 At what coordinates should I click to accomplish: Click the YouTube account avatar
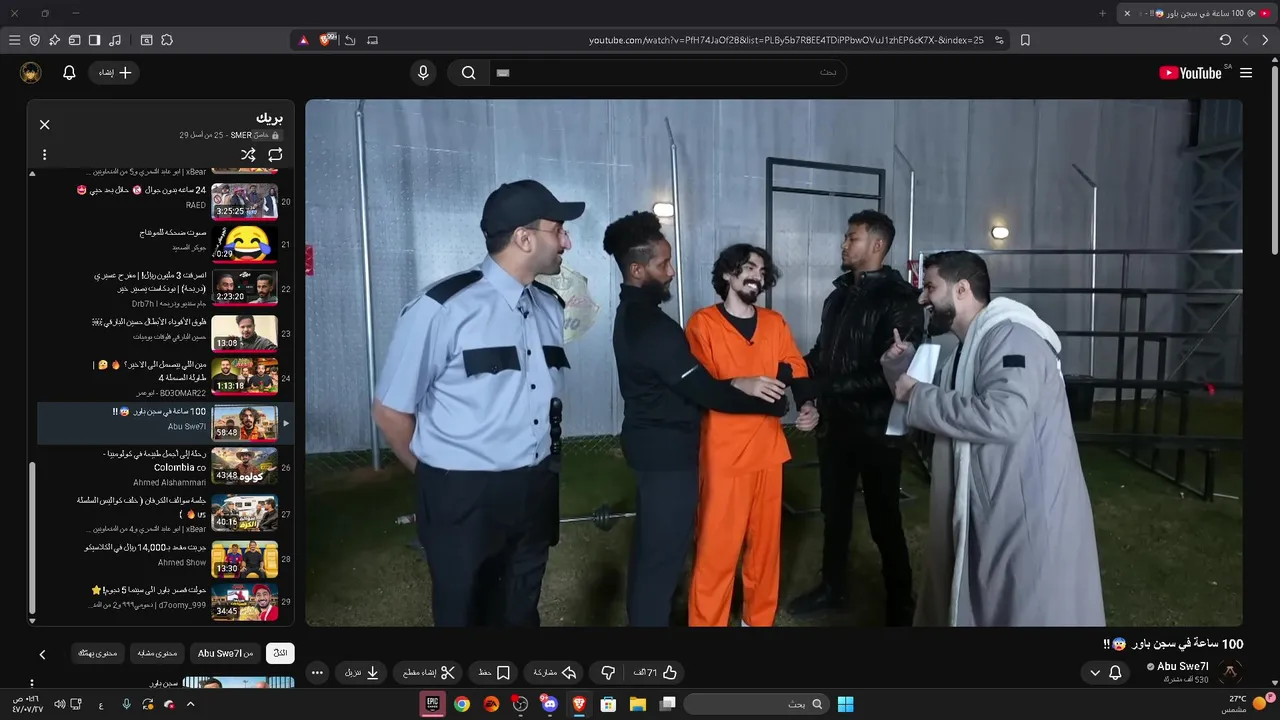(31, 72)
